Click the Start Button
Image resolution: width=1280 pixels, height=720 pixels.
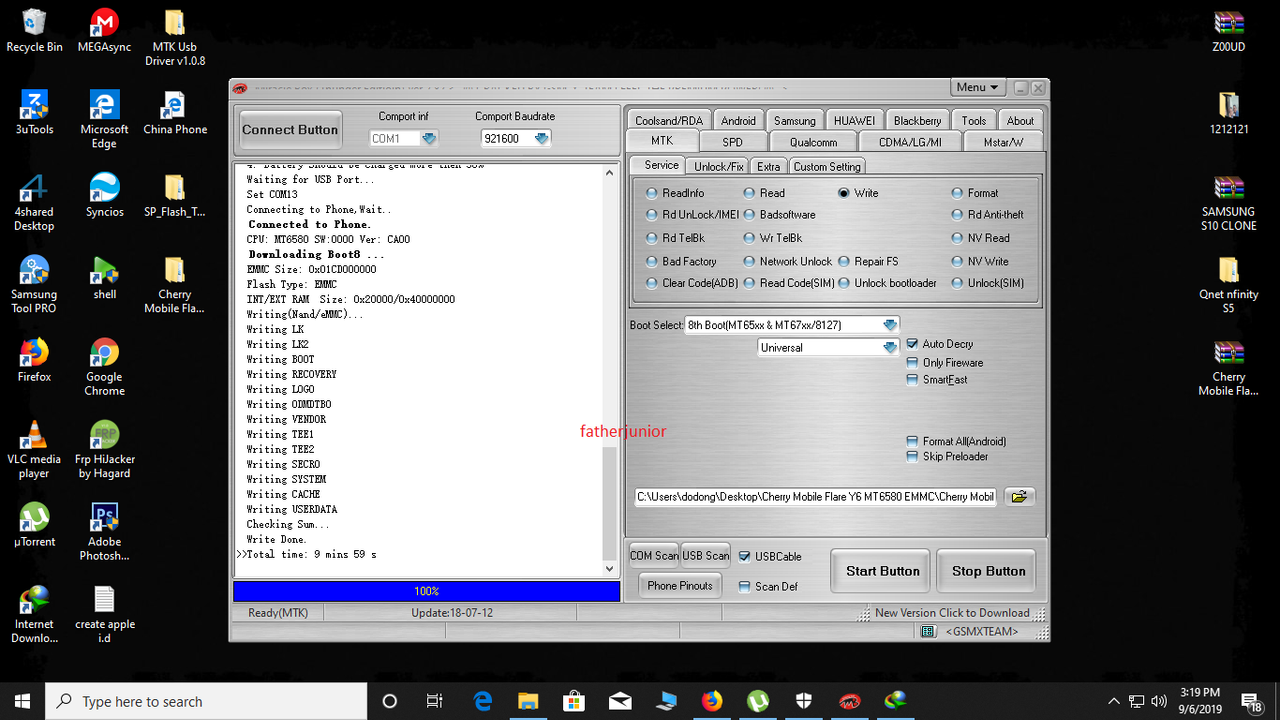point(882,571)
